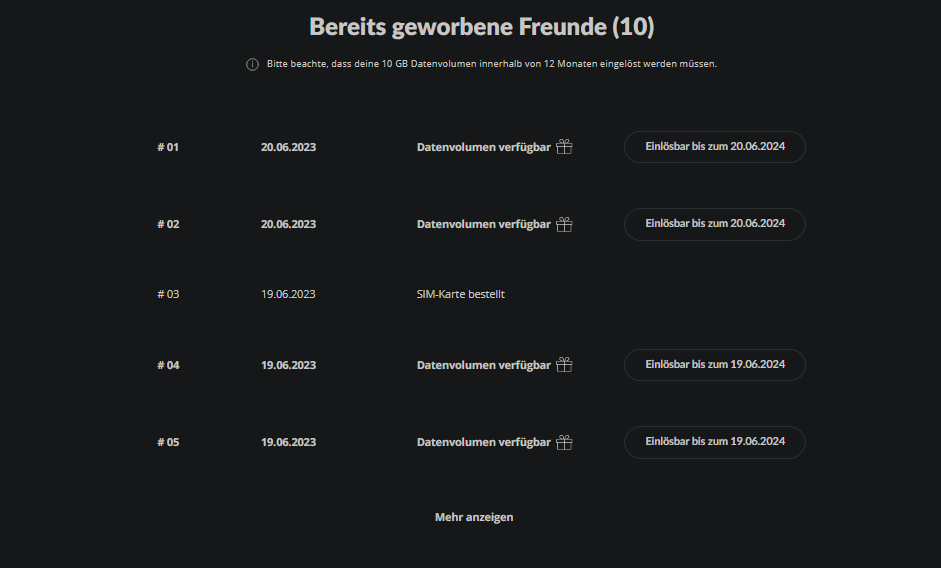
Task: Click the gift icon in row #01
Action: tap(564, 147)
